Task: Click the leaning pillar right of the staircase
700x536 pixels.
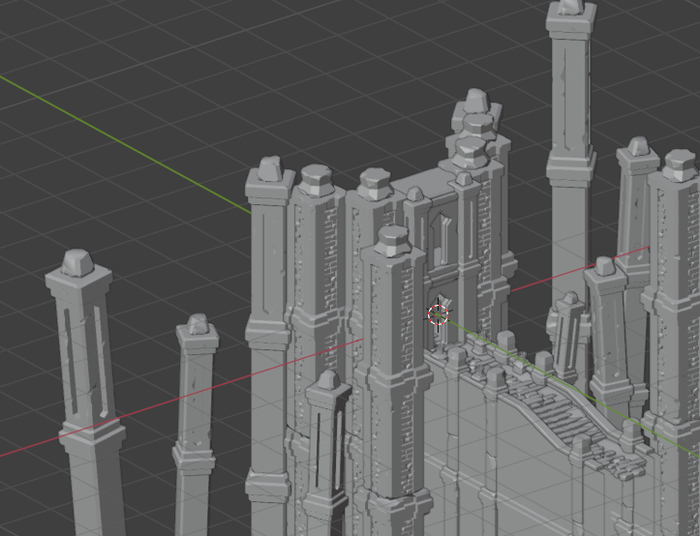Action: pos(610,330)
